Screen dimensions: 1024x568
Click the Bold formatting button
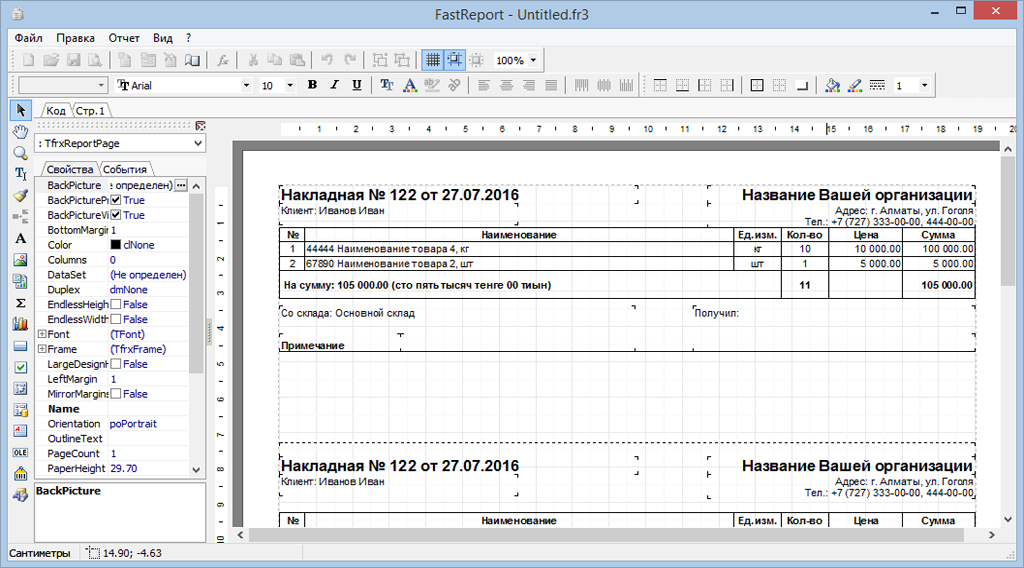tap(312, 86)
